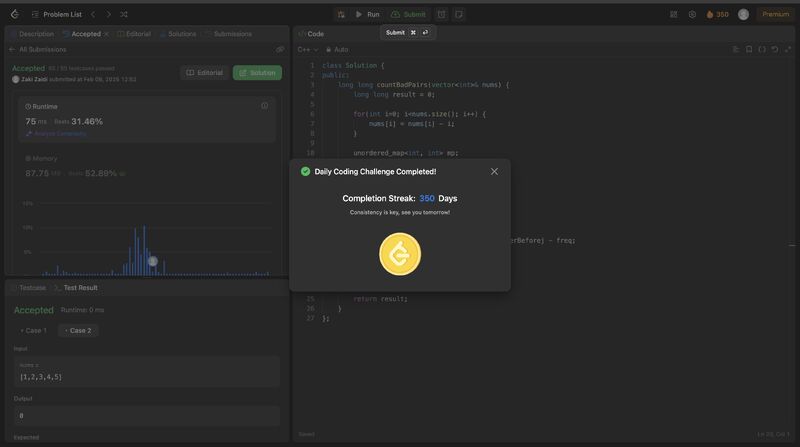
Task: Run the code with the Run button
Action: click(367, 14)
